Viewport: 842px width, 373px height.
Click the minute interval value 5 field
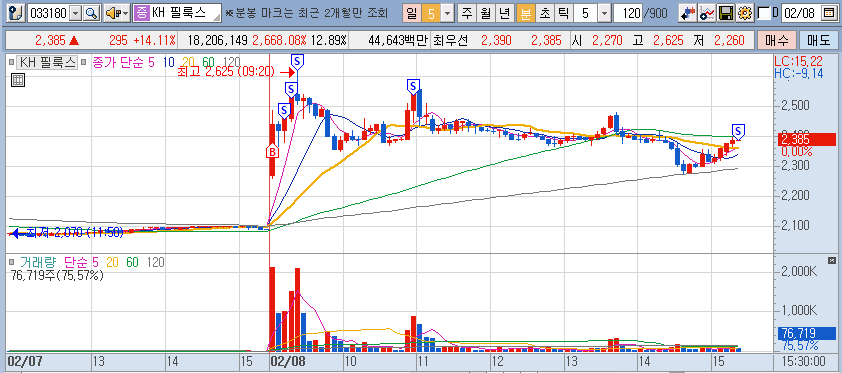pos(585,13)
